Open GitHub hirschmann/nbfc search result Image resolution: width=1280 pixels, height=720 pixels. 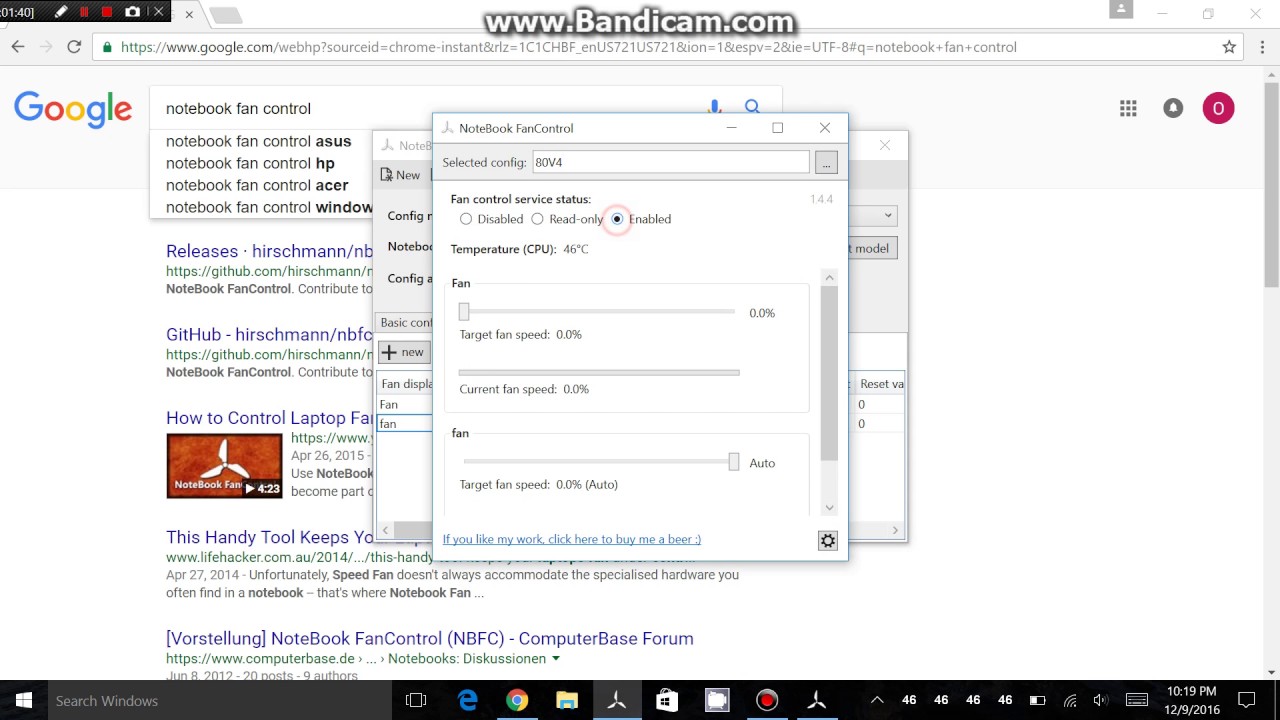pos(269,334)
